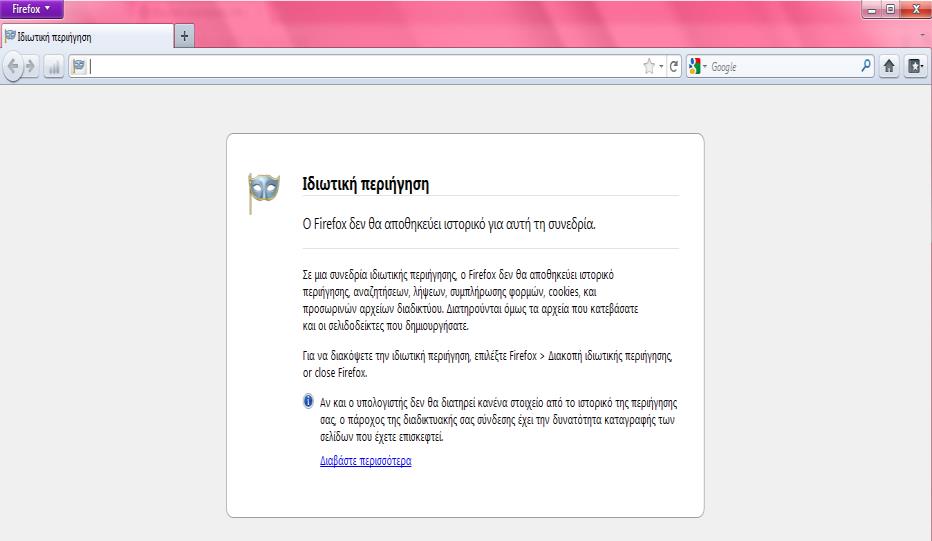Viewport: 932px width, 541px height.
Task: Click the magnifier search icon
Action: coord(866,66)
